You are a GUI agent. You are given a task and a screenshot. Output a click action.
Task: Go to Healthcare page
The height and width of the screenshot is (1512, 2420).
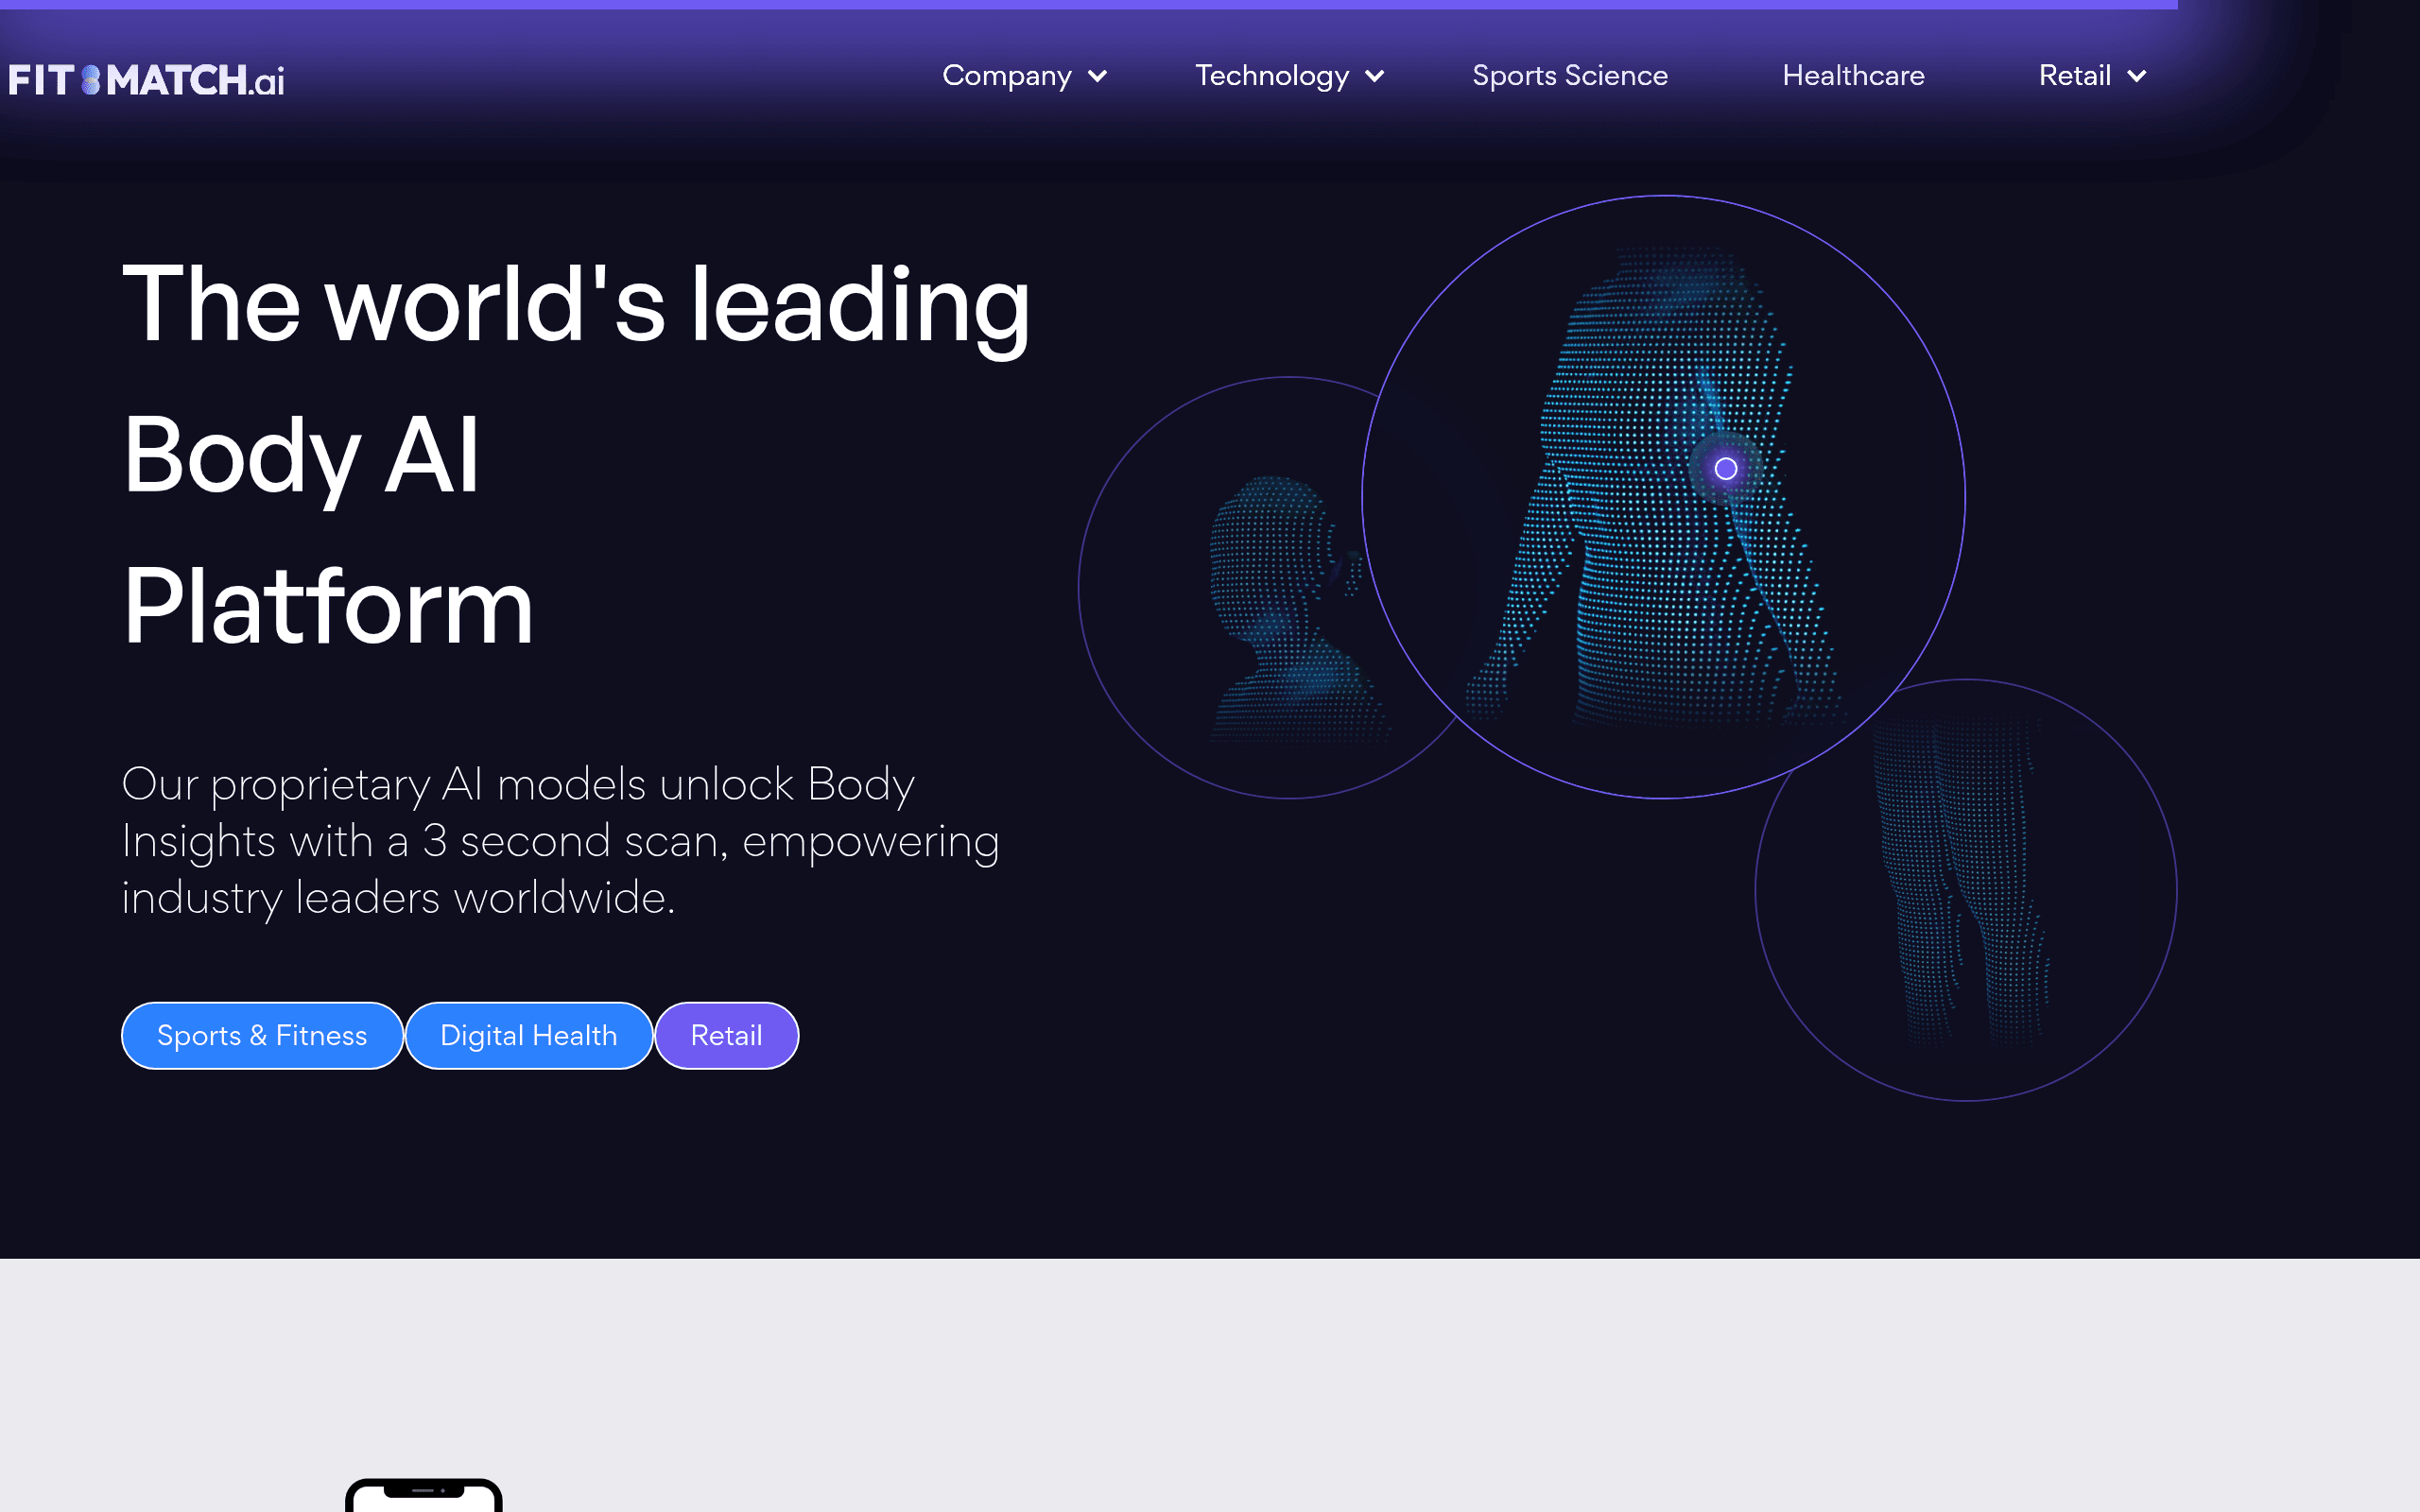(x=1853, y=76)
